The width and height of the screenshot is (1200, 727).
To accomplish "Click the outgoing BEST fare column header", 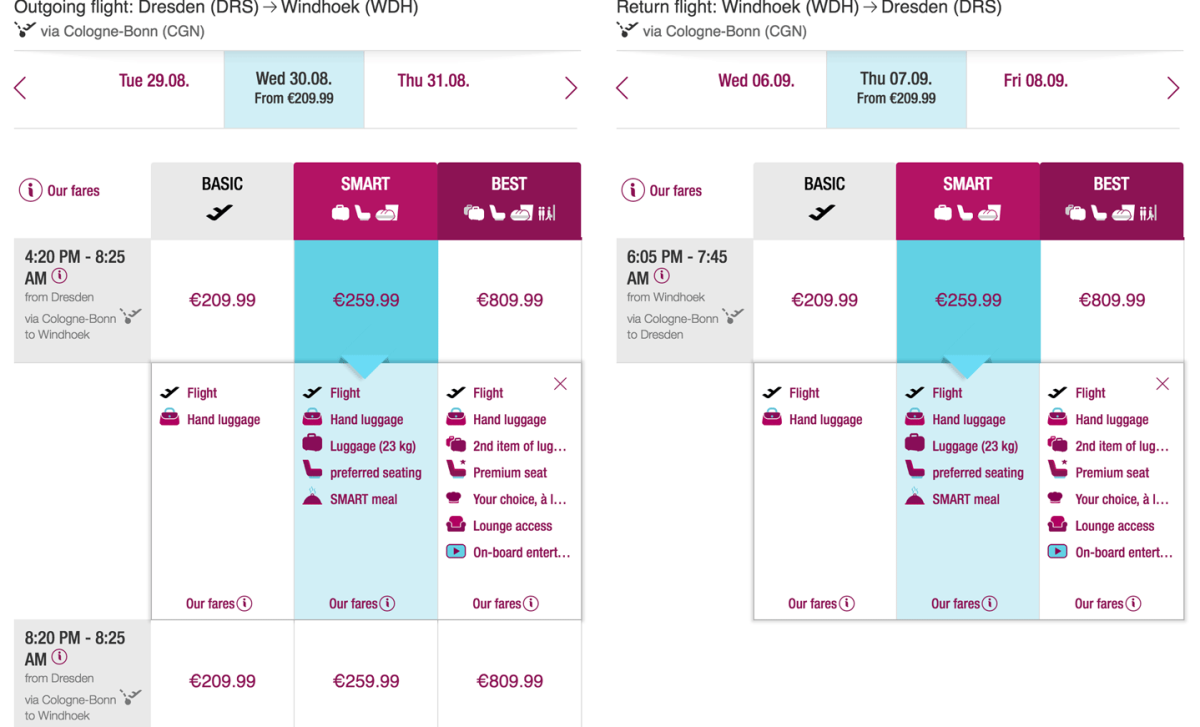I will click(x=509, y=200).
